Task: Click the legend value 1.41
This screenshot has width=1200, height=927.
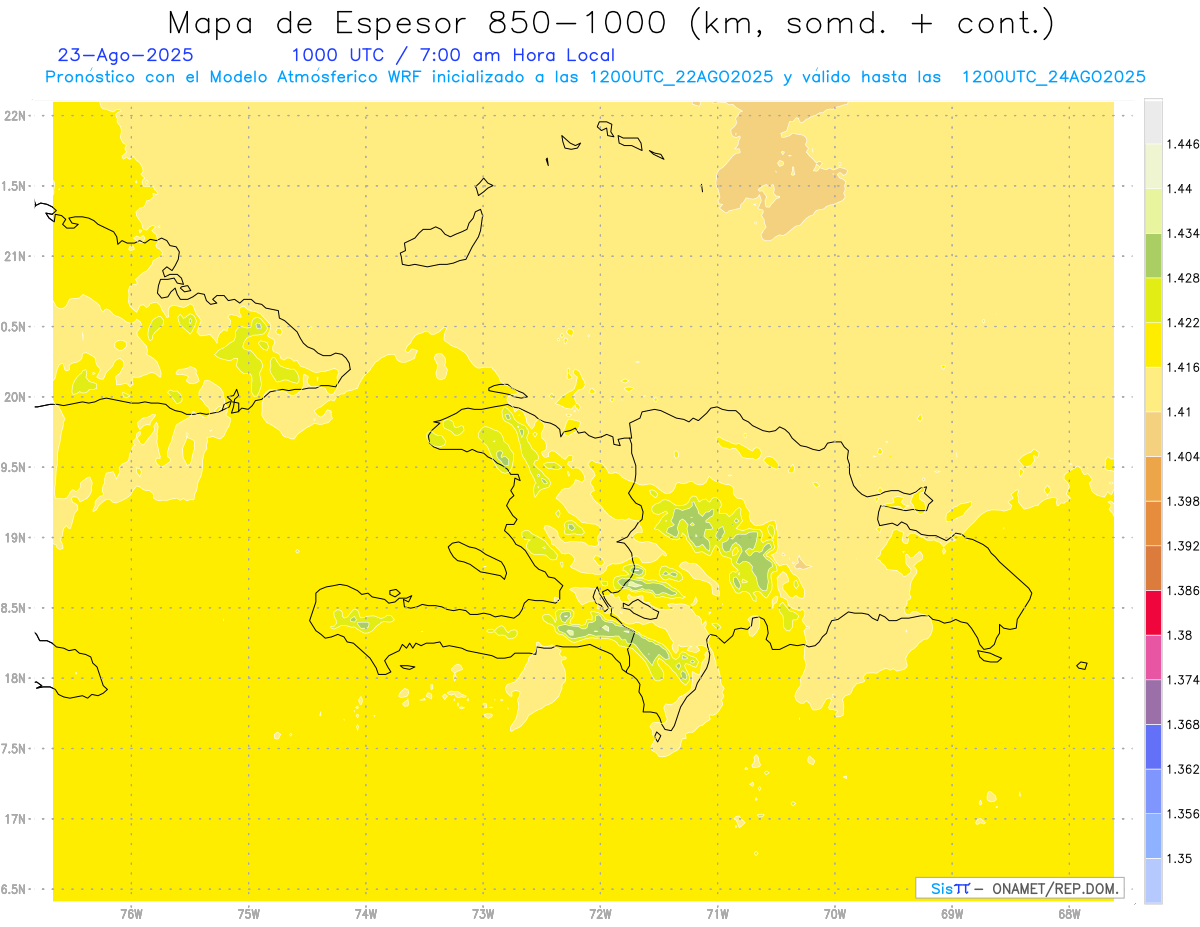Action: (x=1179, y=412)
